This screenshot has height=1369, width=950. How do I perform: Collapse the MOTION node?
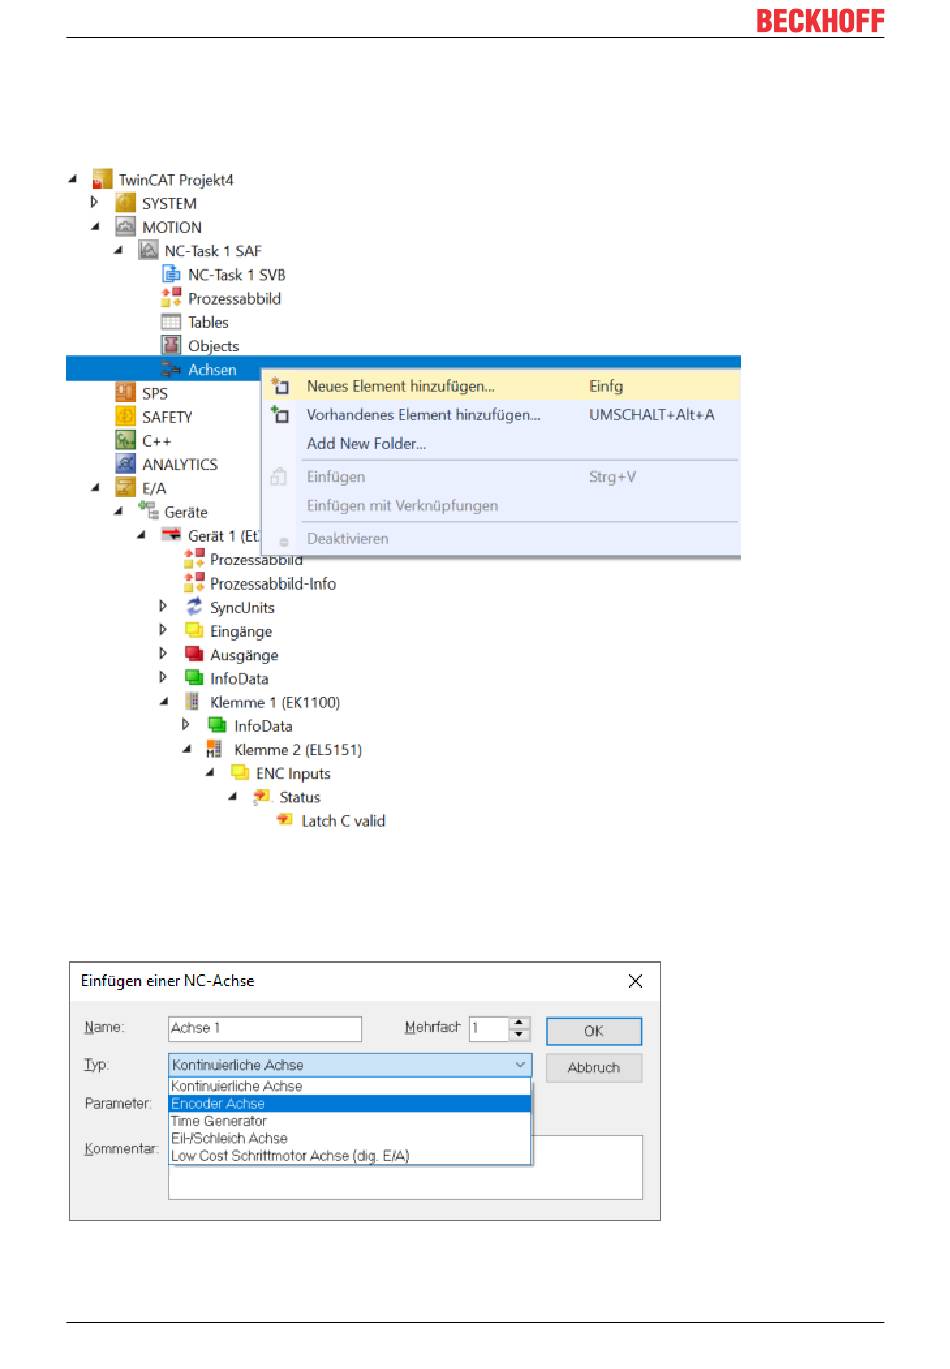(x=96, y=226)
